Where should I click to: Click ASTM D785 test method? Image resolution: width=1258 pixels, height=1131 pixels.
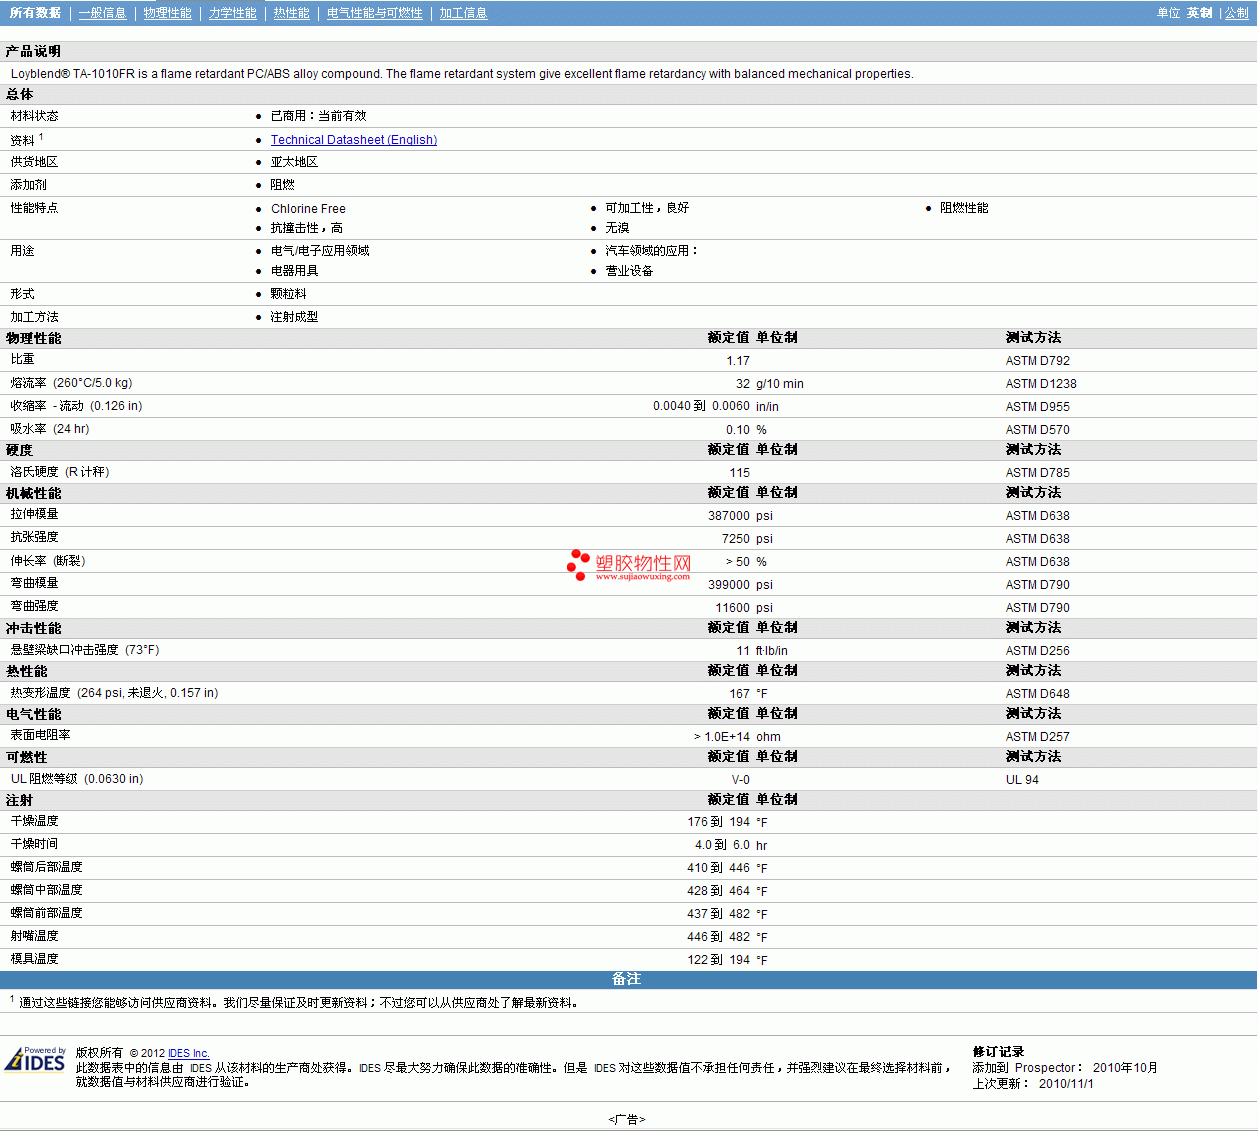tap(1038, 473)
